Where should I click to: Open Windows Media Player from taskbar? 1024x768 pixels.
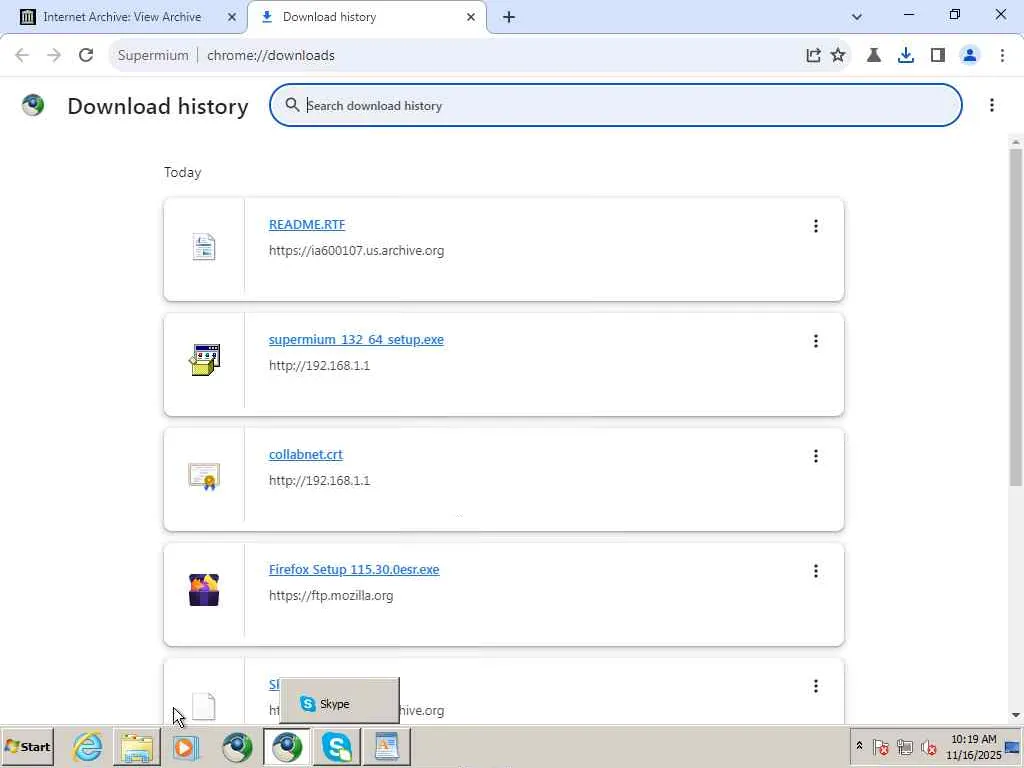(x=185, y=746)
